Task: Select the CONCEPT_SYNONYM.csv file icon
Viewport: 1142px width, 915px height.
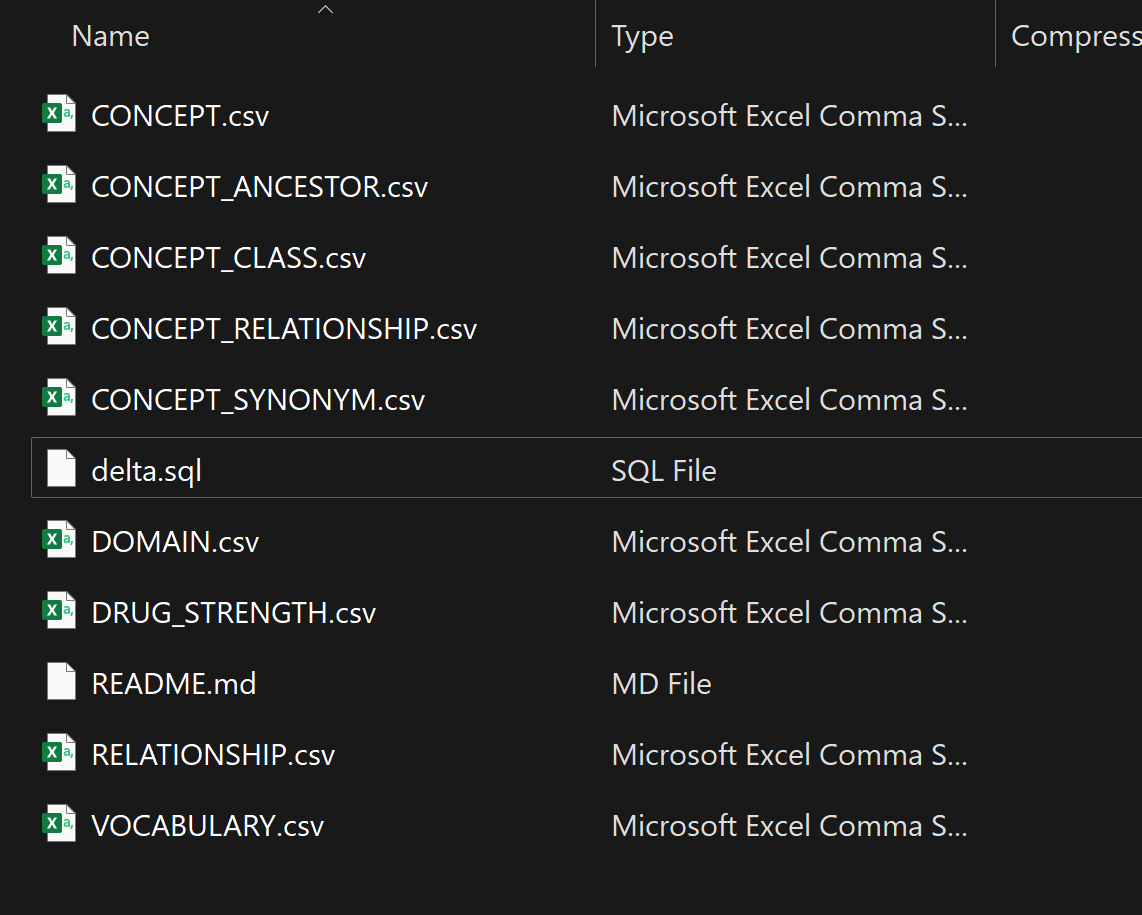Action: point(60,398)
